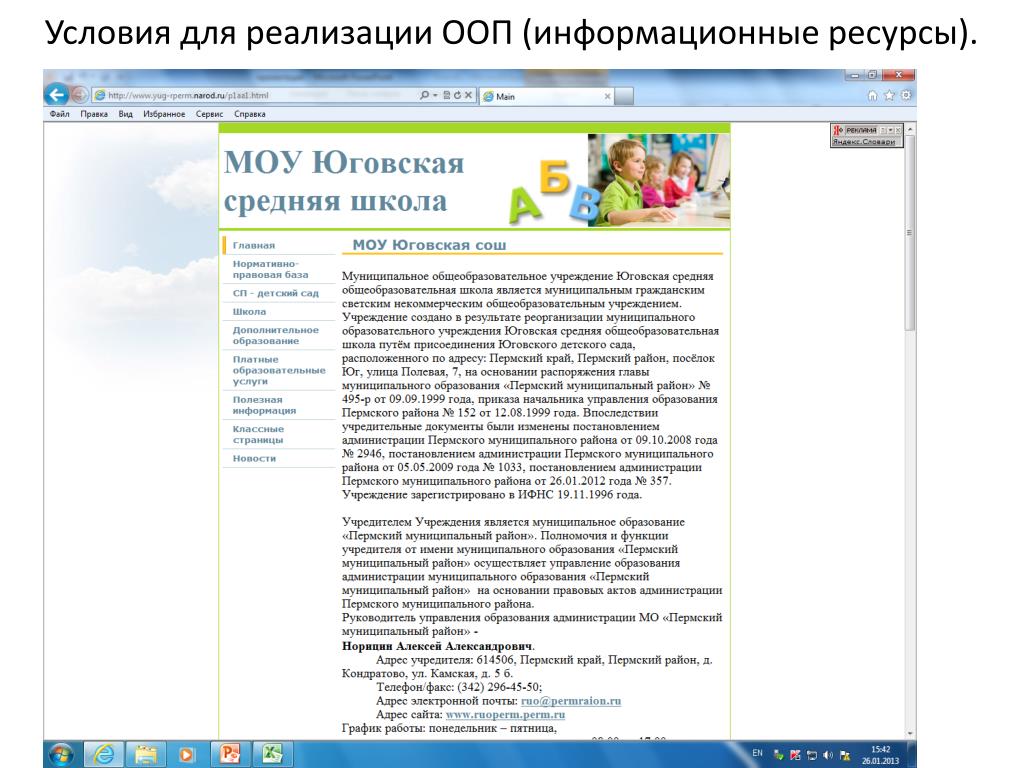Open Internet Explorer from the taskbar
This screenshot has height=768, width=1024.
click(103, 755)
